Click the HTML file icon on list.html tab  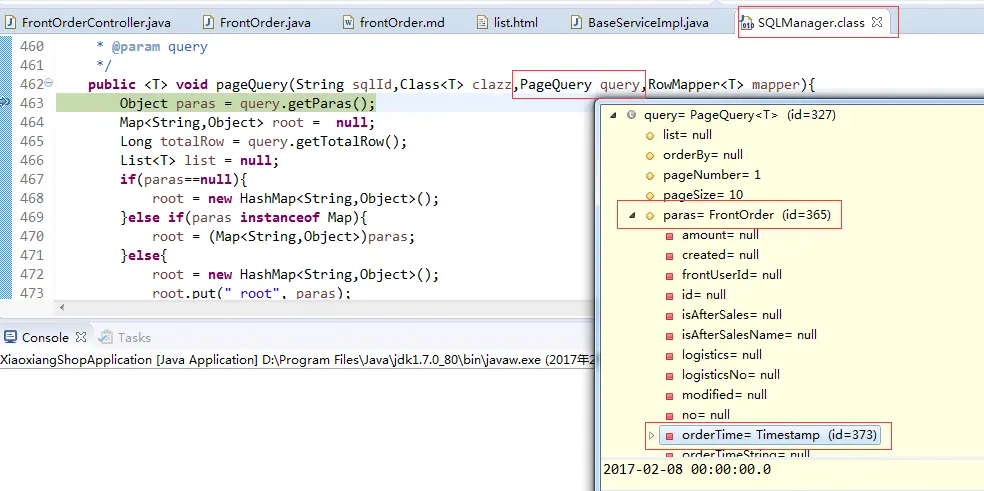tap(483, 23)
